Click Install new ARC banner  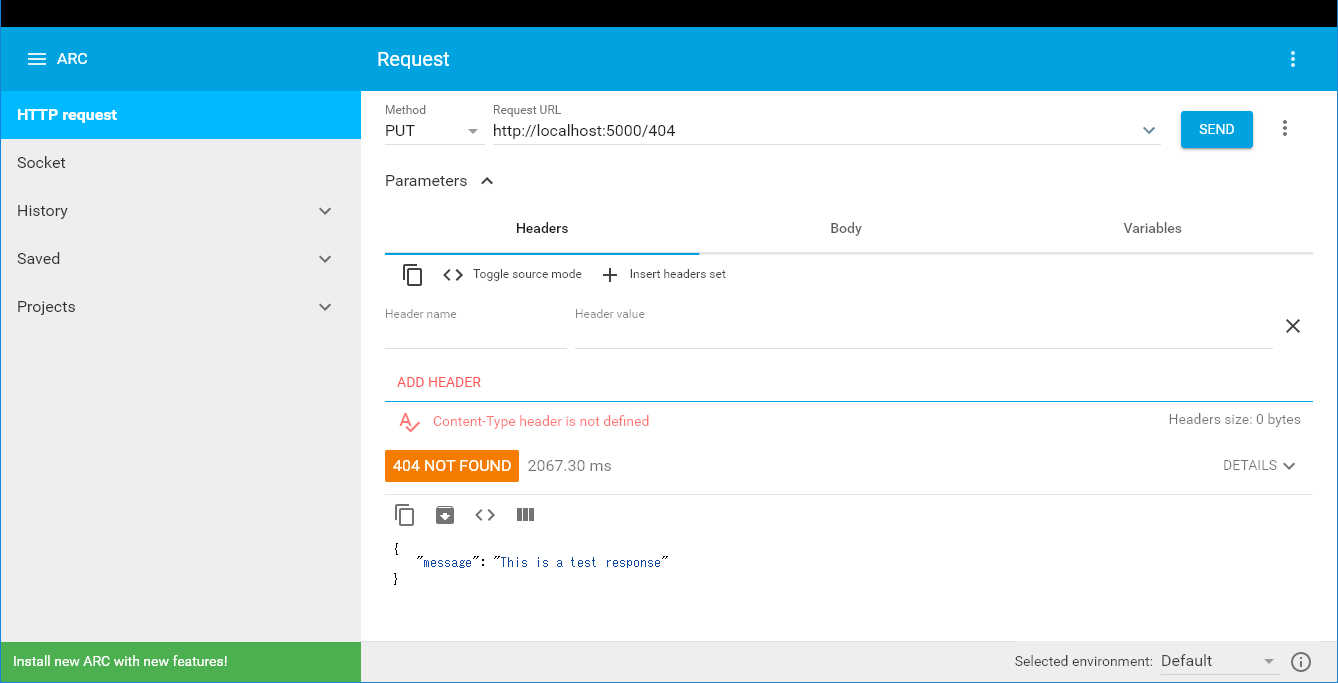point(180,662)
